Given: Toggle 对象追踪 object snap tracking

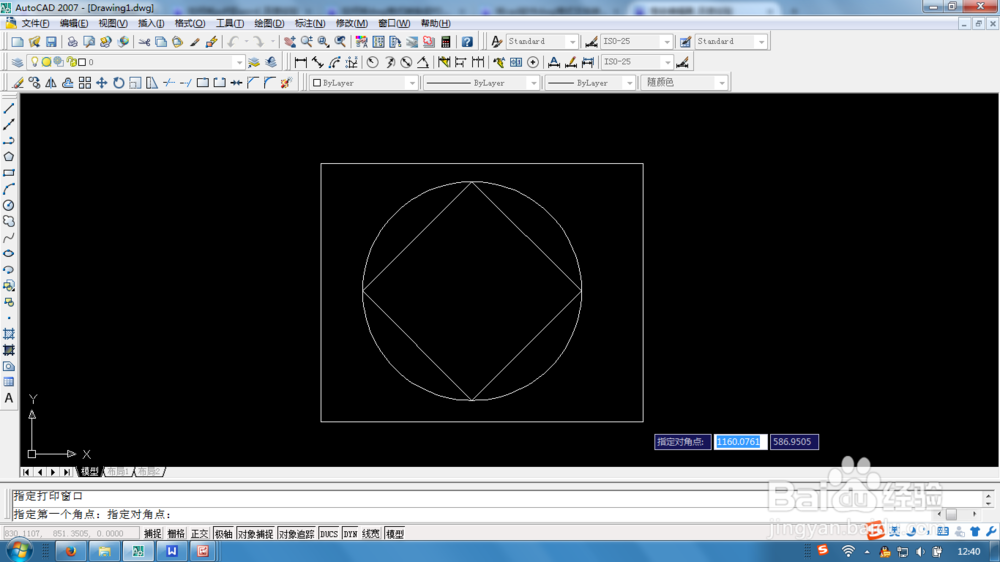Looking at the screenshot, I should click(297, 534).
